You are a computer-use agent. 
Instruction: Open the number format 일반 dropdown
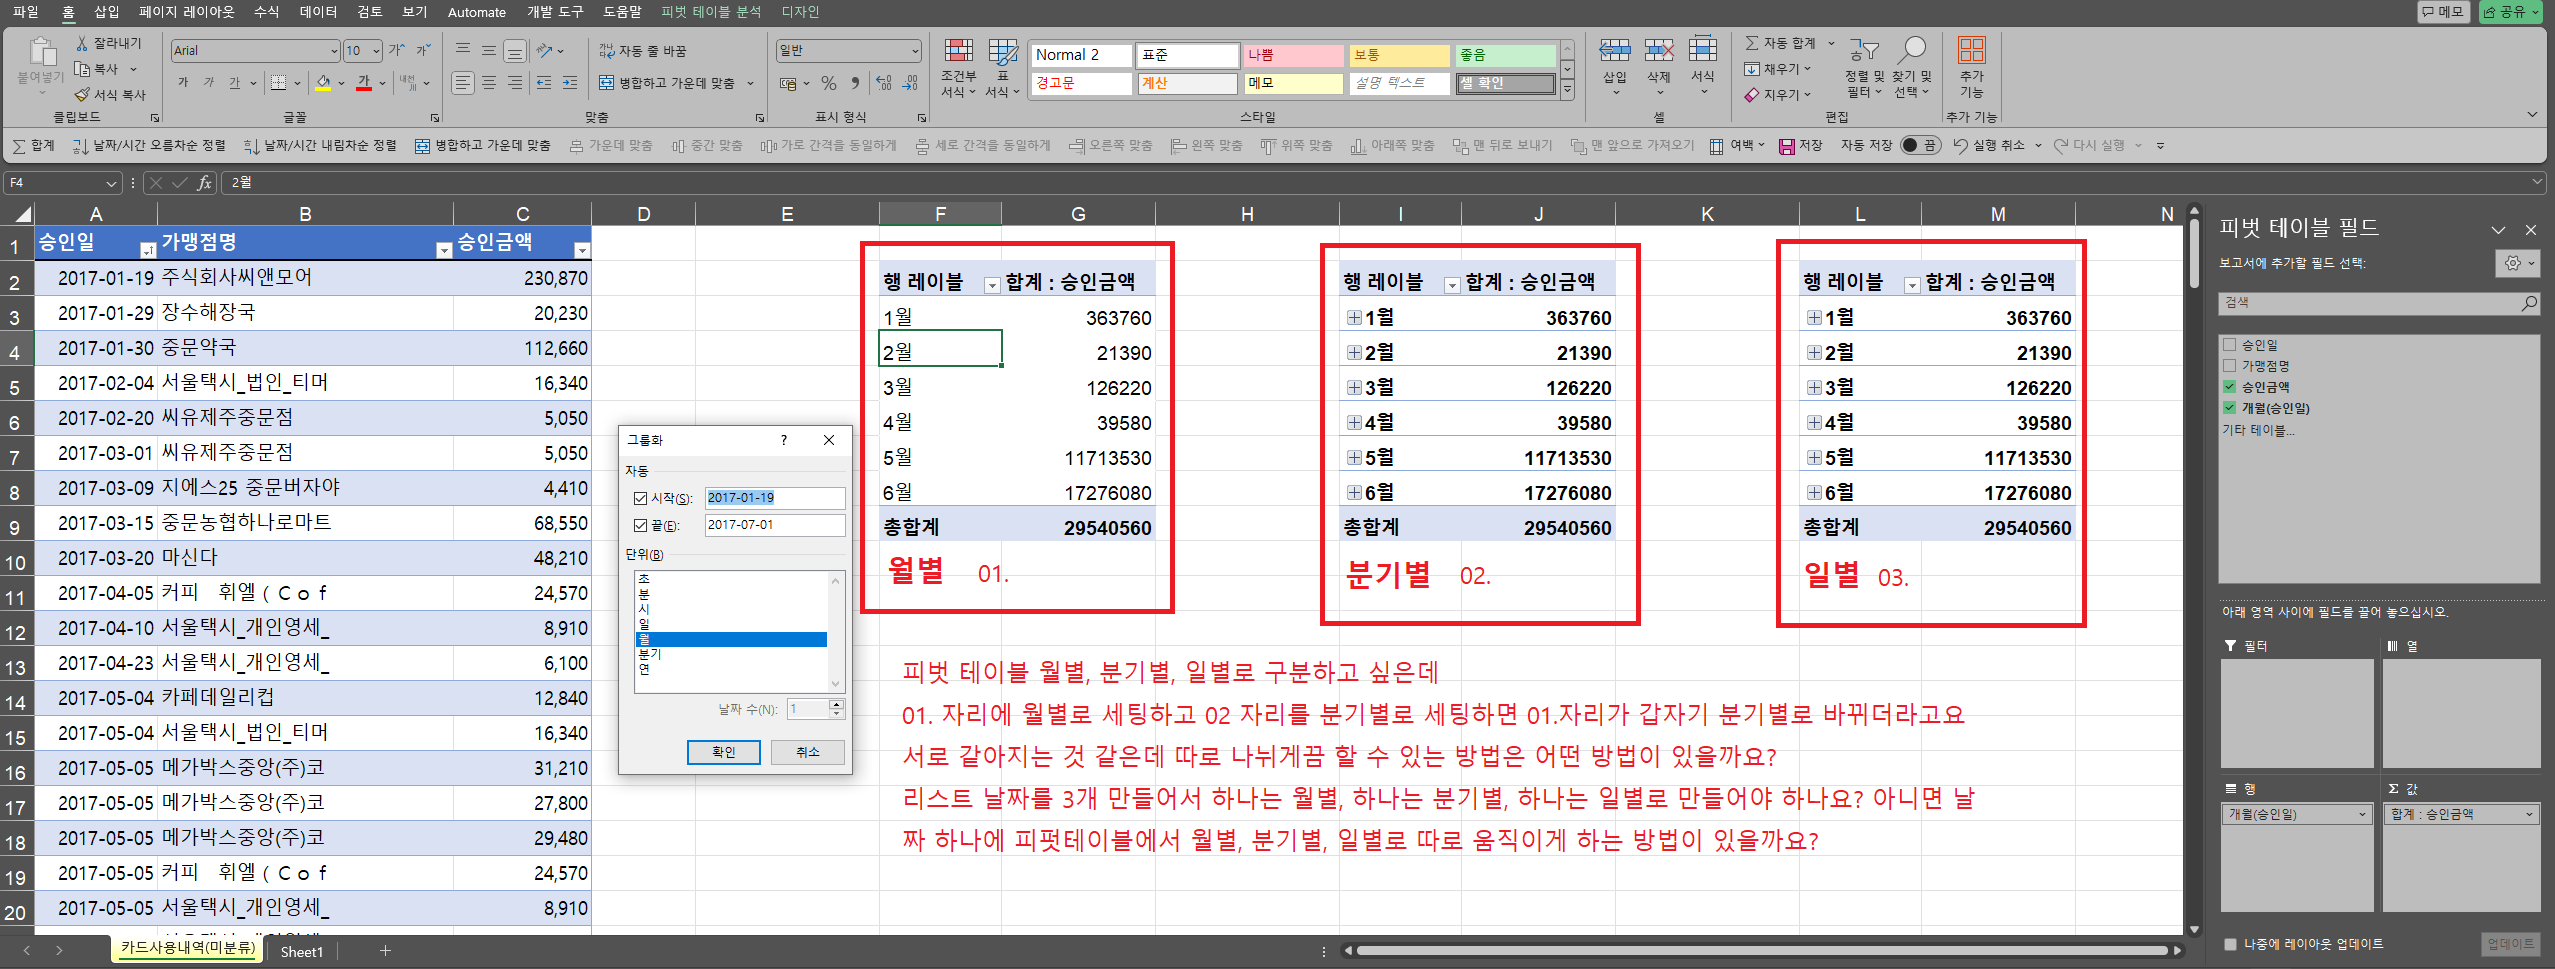(914, 51)
